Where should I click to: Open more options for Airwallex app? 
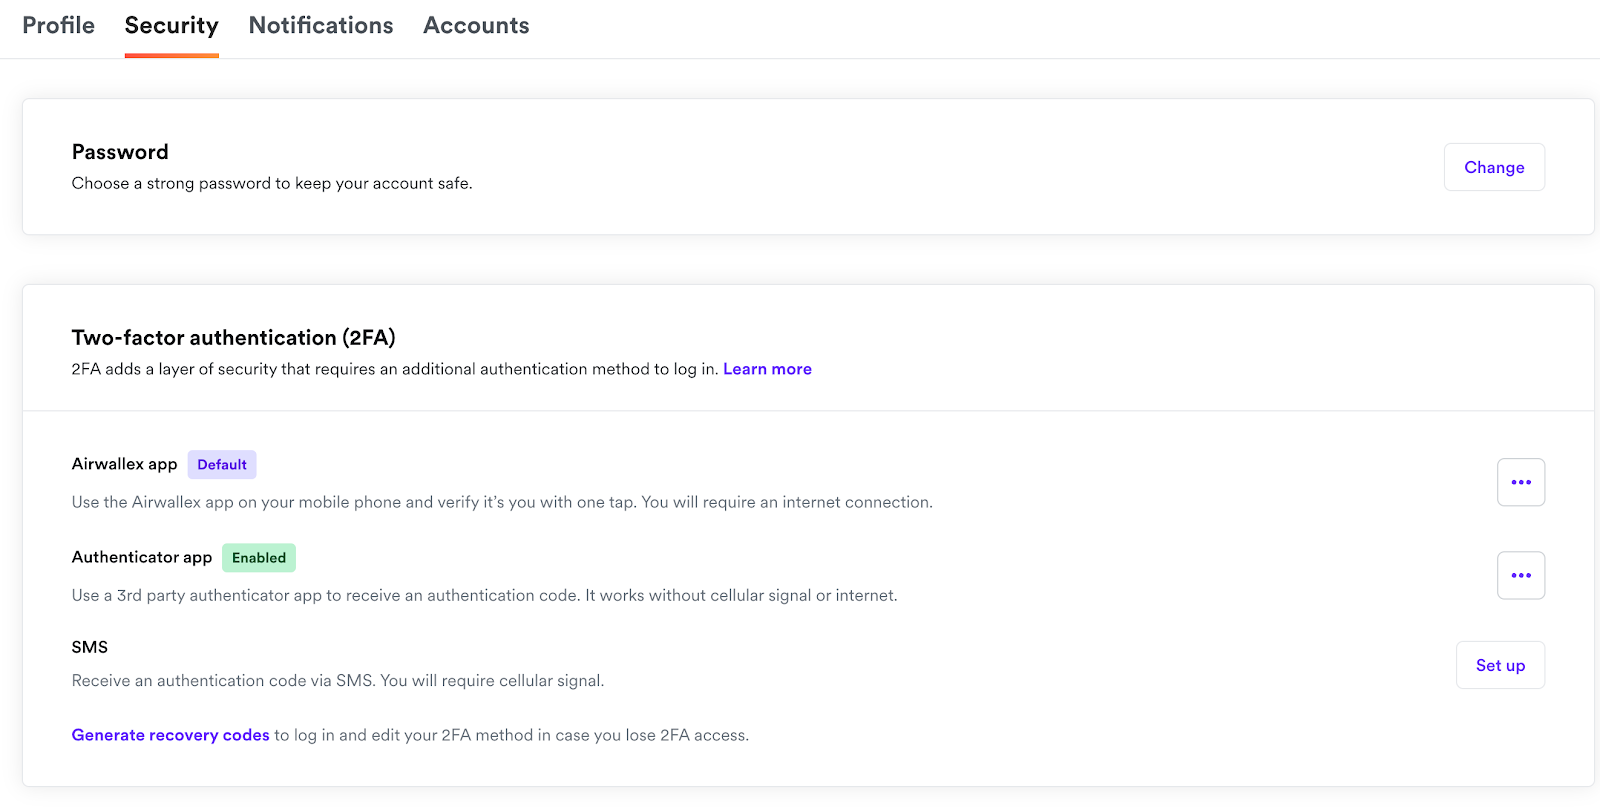1520,482
